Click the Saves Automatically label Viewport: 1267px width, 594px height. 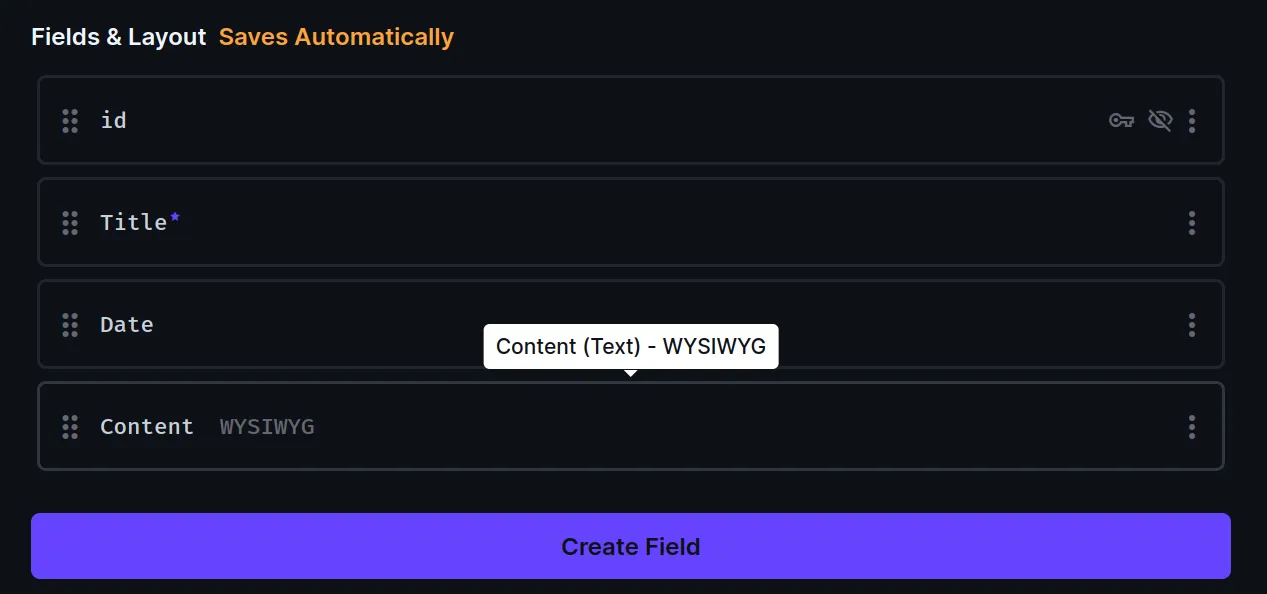336,37
